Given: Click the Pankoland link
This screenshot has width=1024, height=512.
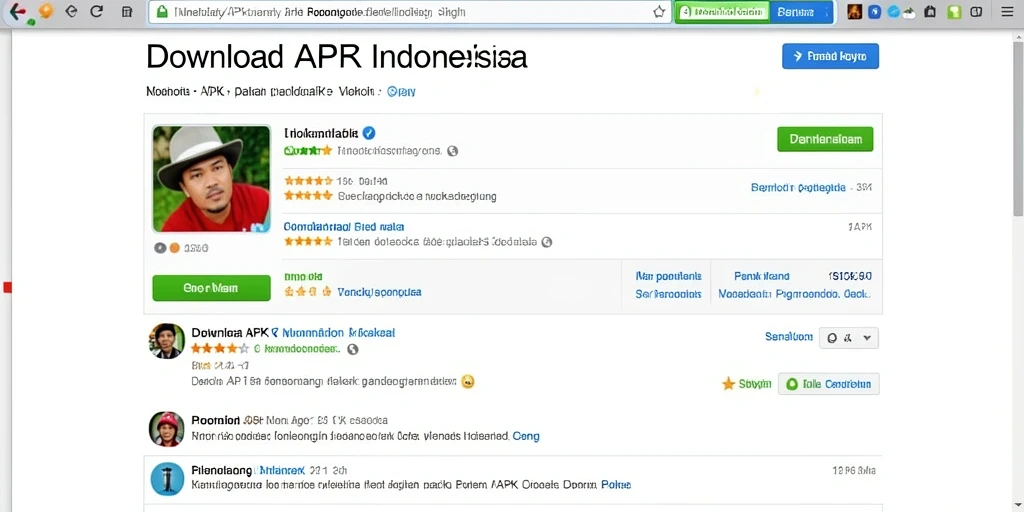Looking at the screenshot, I should [761, 276].
